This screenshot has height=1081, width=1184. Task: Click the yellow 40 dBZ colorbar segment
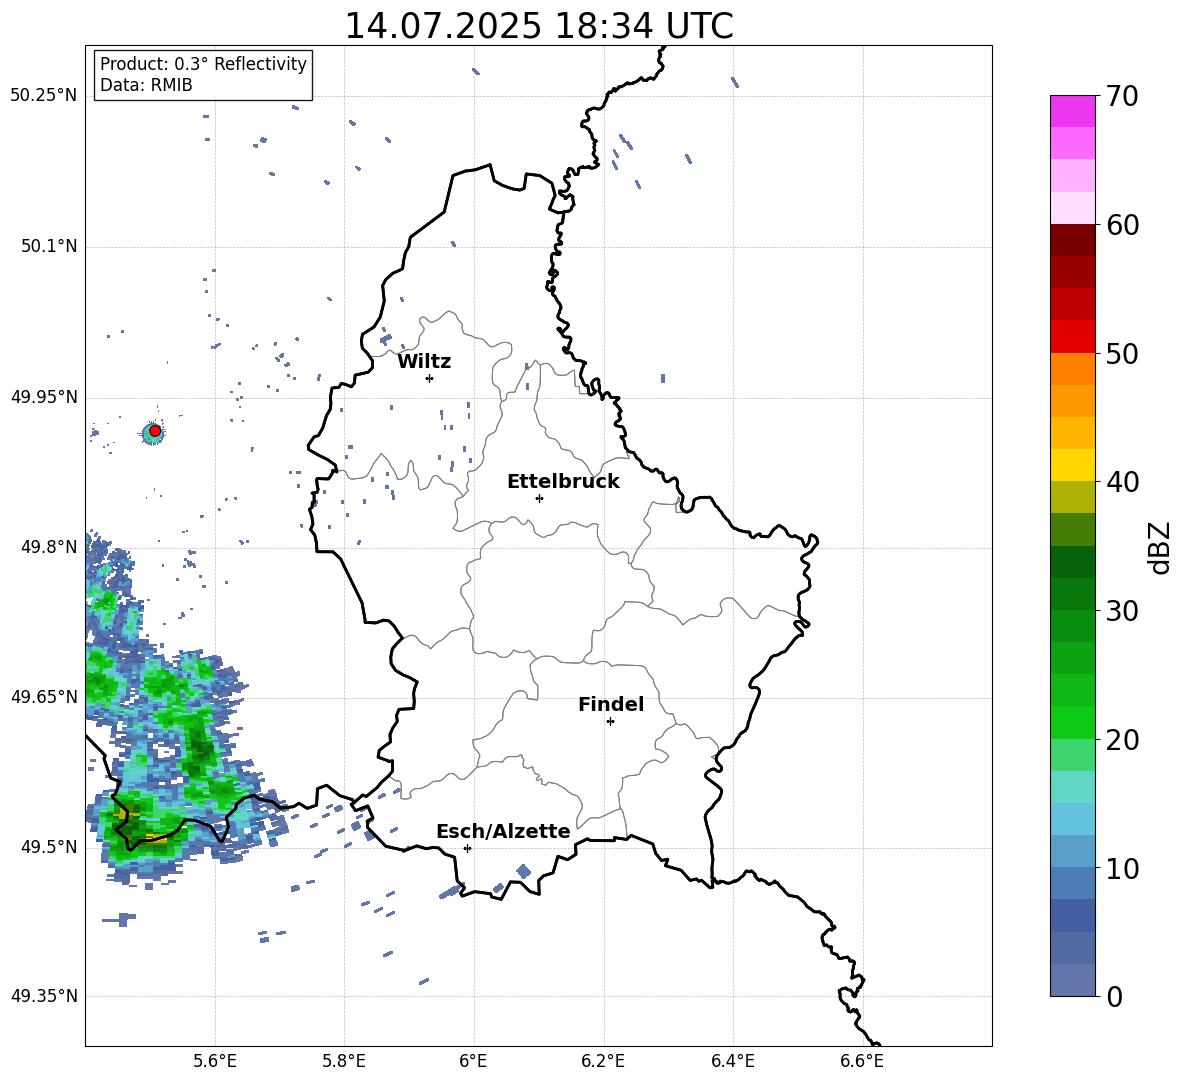[x=1072, y=465]
